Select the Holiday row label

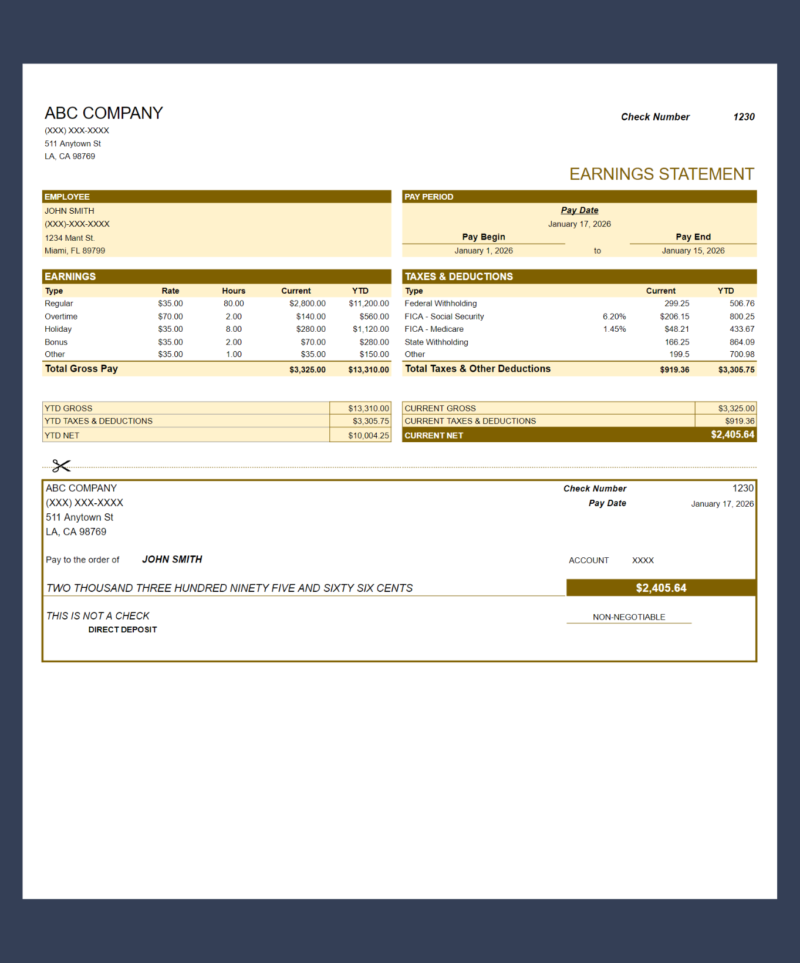pos(58,329)
